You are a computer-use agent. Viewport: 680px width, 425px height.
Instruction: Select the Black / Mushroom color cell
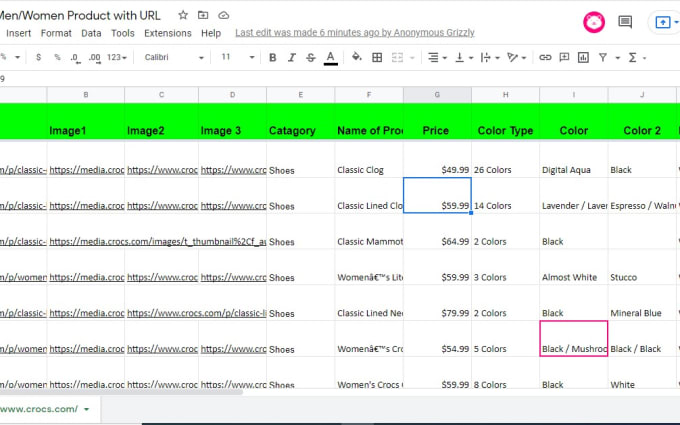pyautogui.click(x=574, y=339)
